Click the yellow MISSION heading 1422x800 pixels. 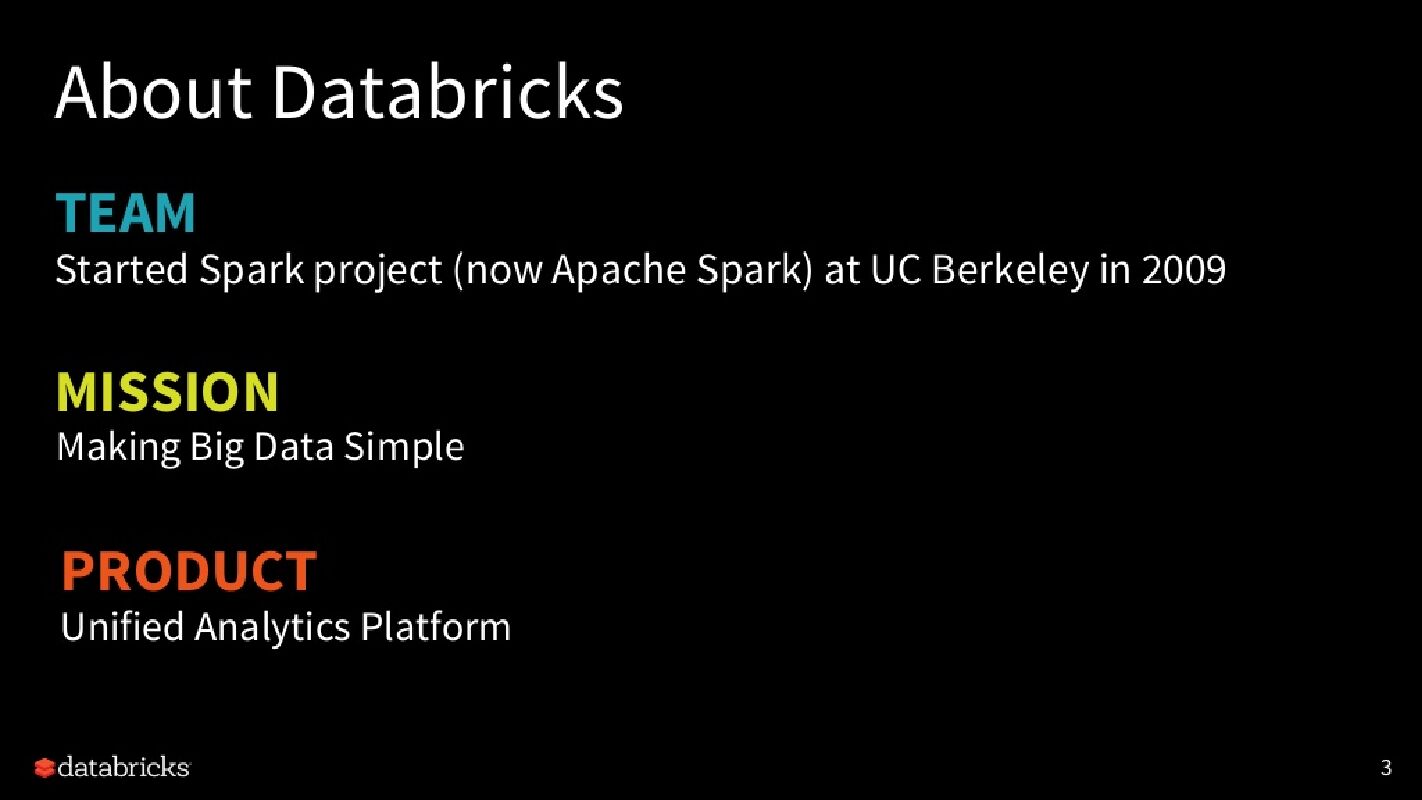point(167,391)
